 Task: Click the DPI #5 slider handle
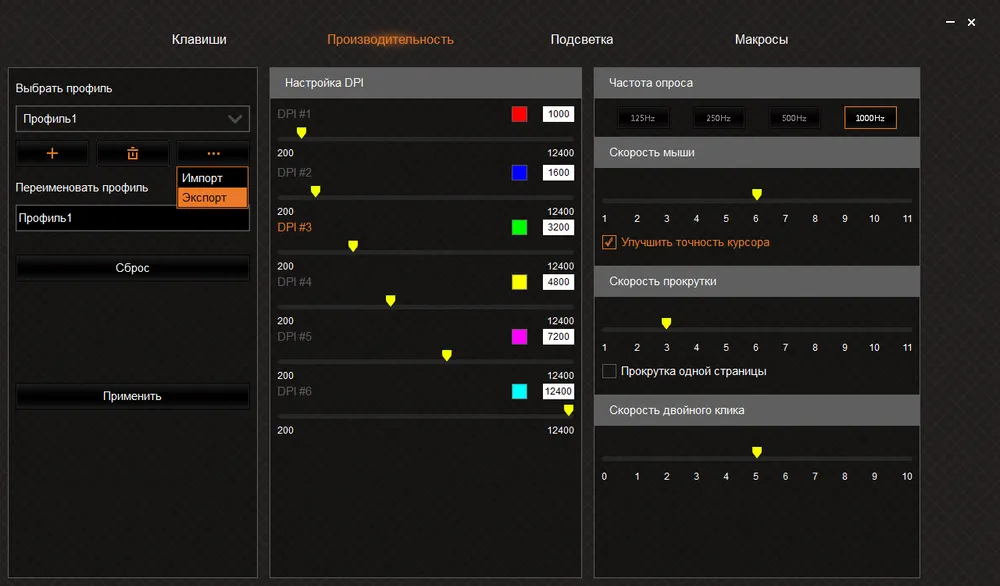(x=446, y=355)
